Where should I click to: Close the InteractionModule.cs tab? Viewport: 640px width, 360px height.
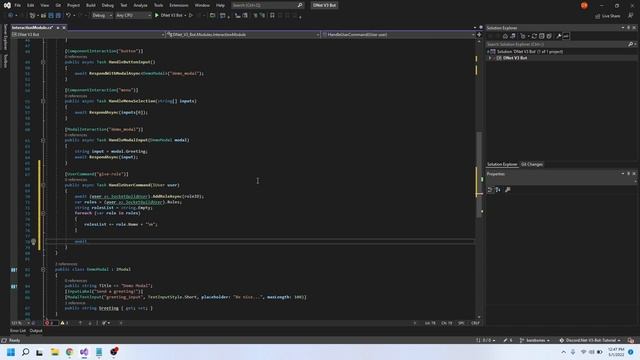coord(64,27)
